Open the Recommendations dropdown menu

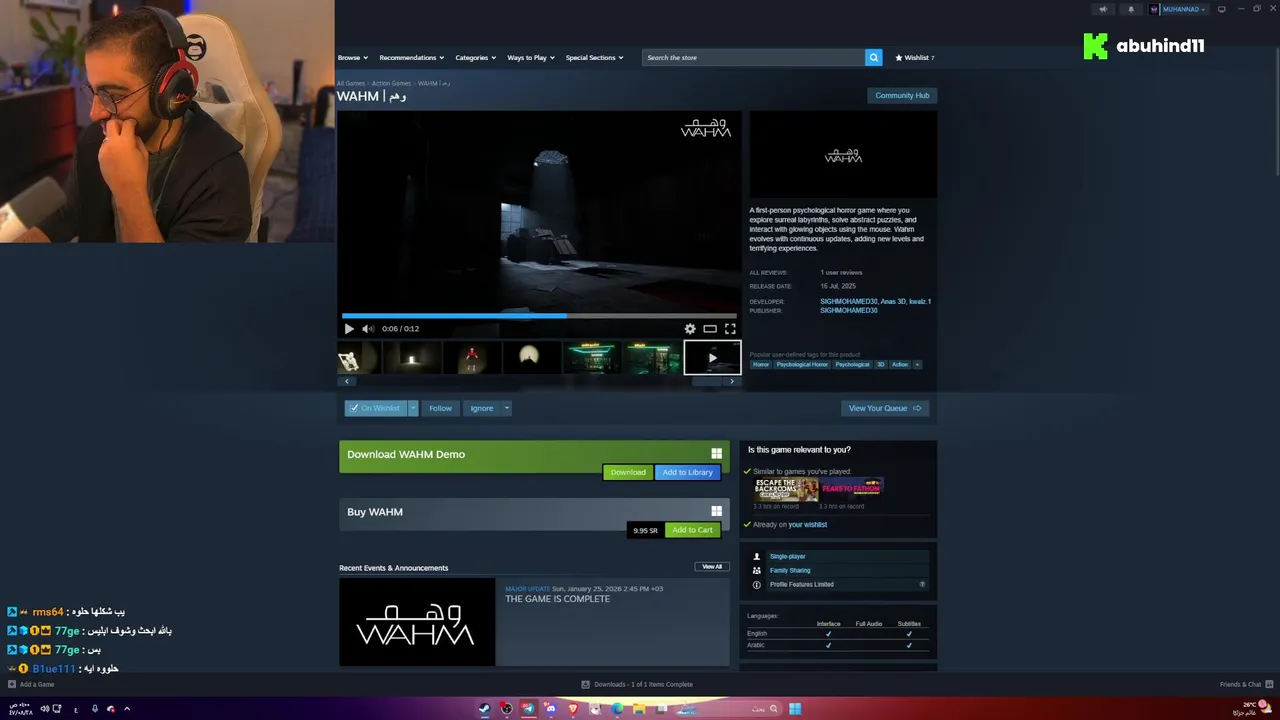click(x=412, y=58)
